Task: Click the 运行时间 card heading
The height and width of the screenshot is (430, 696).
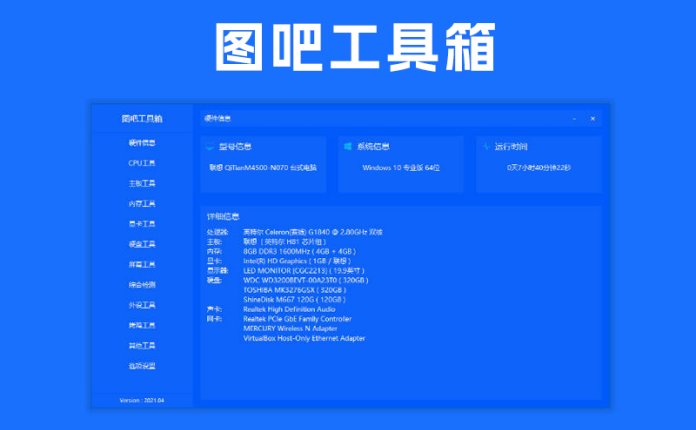Action: pyautogui.click(x=511, y=146)
